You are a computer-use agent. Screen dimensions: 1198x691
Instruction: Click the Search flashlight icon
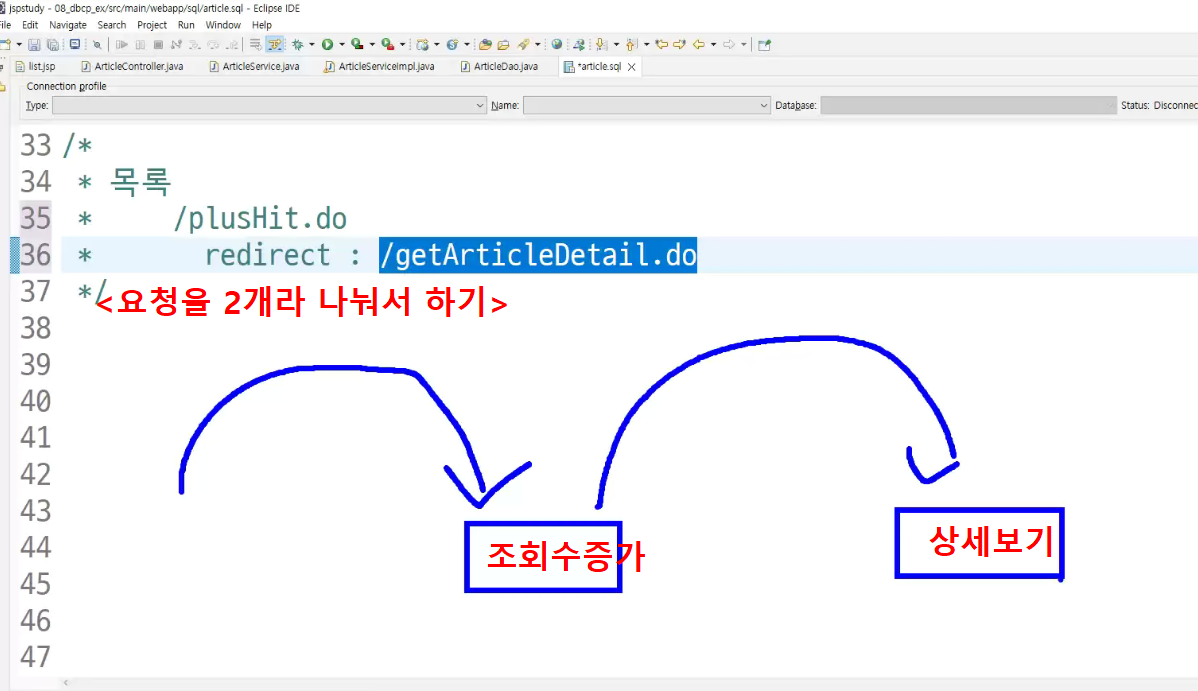(523, 44)
